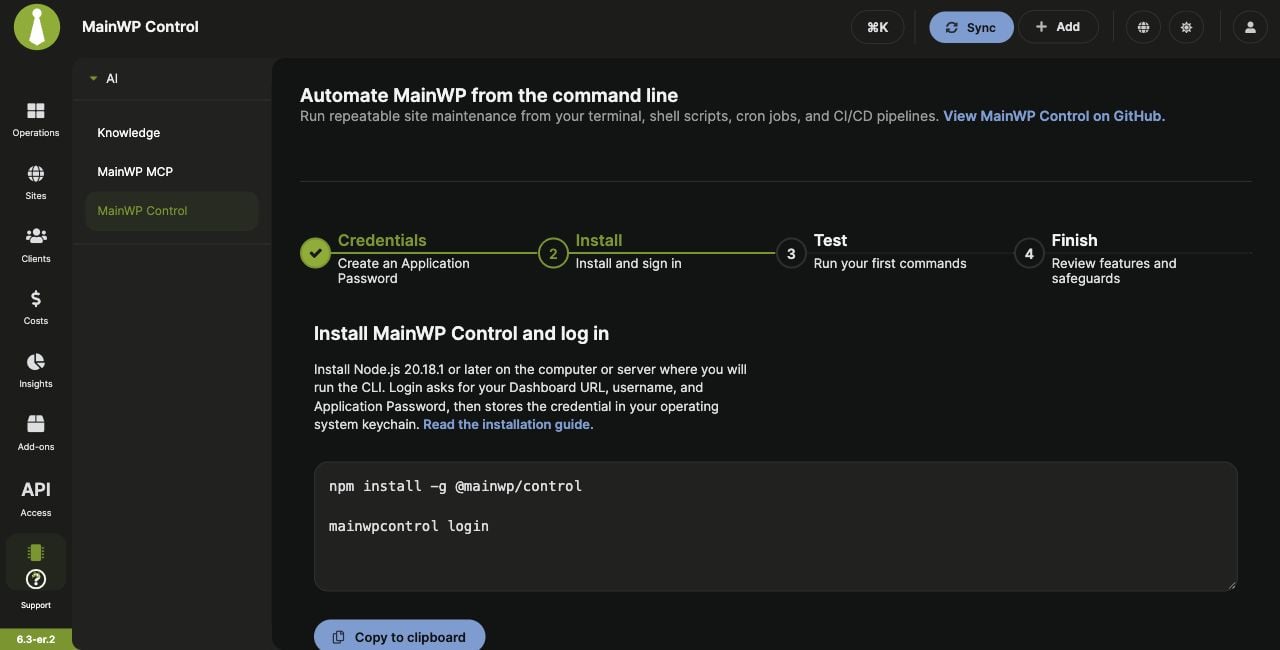Click the completed Credentials checkmark circle
The image size is (1280, 650).
point(315,253)
